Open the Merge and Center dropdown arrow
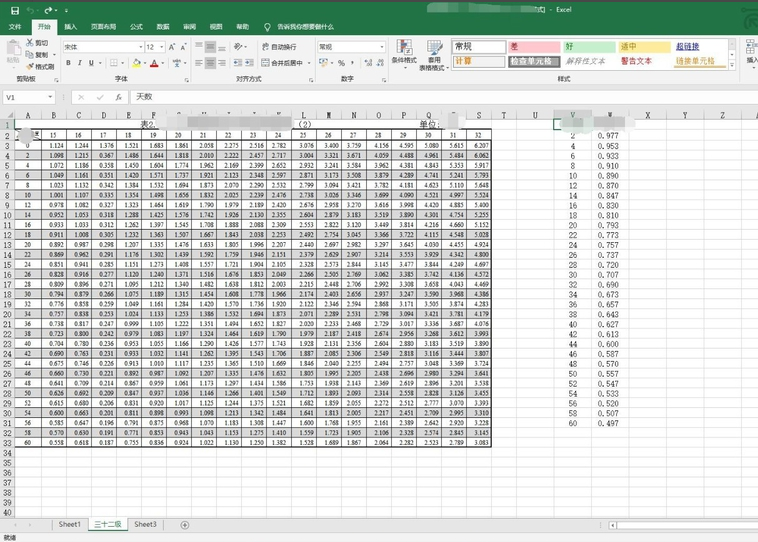This screenshot has width=758, height=542. click(309, 63)
